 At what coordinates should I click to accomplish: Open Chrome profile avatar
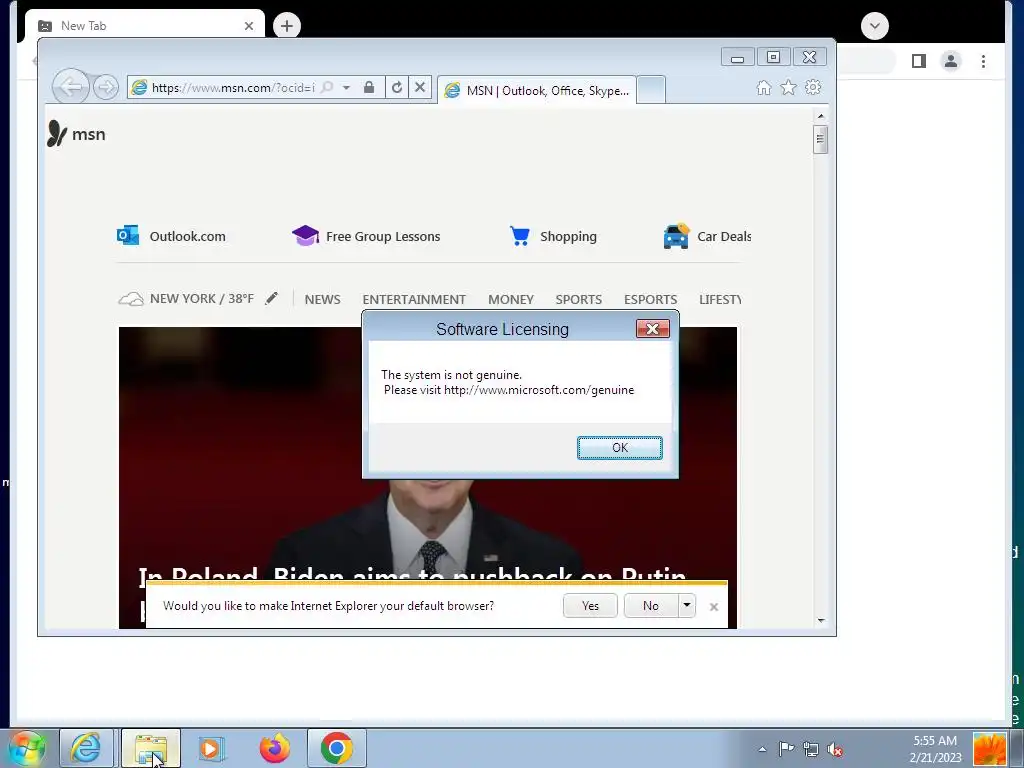coord(951,61)
